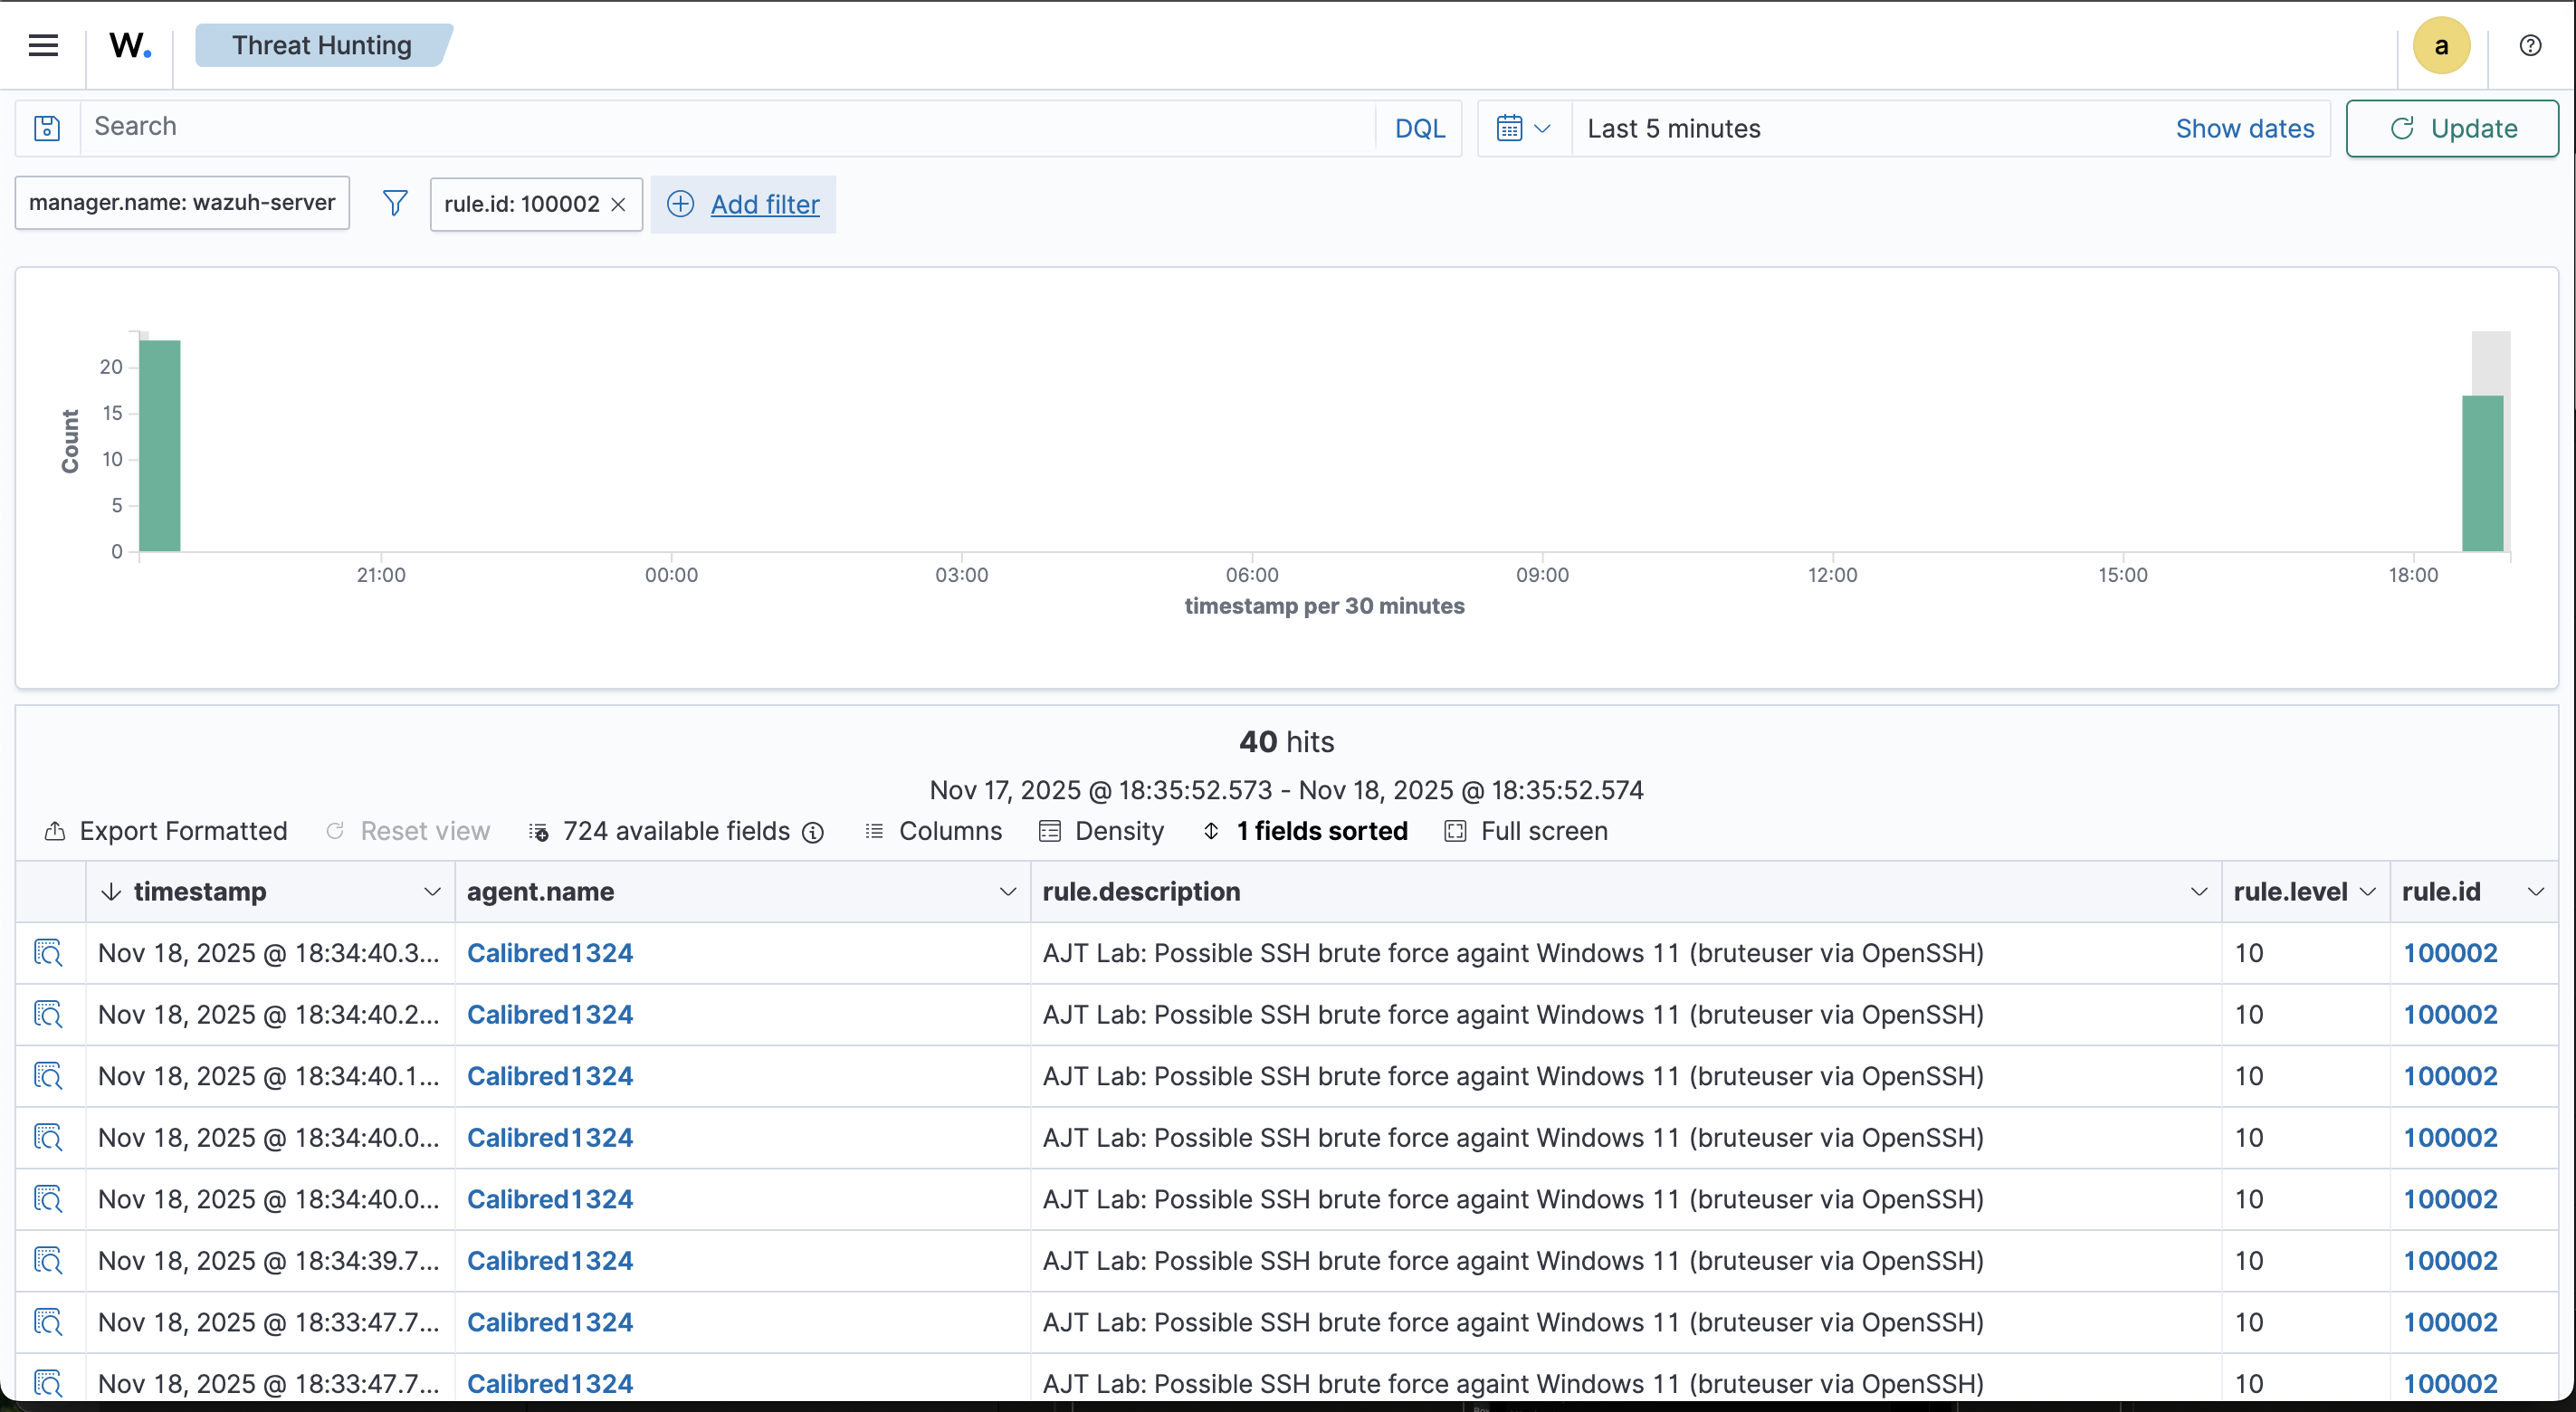Viewport: 2576px width, 1412px height.
Task: Open the Calibred1324 agent link in first row
Action: coord(551,953)
